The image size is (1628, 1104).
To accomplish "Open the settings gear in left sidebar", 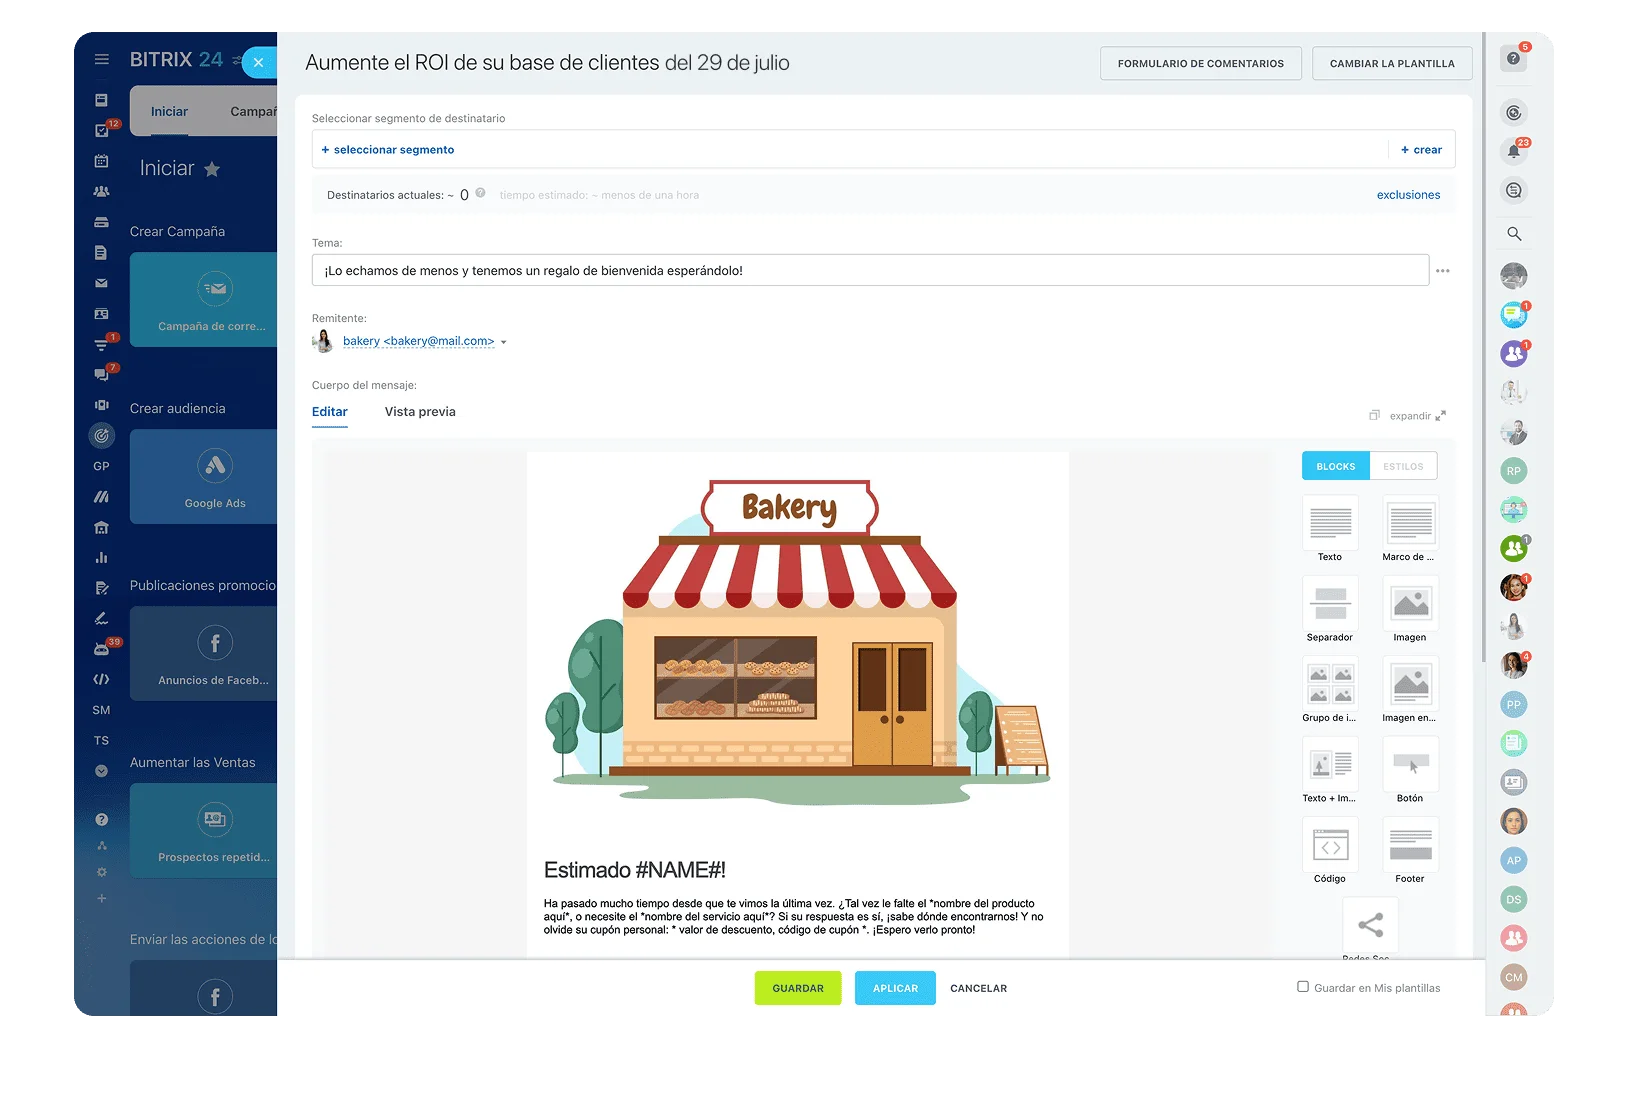I will point(101,872).
